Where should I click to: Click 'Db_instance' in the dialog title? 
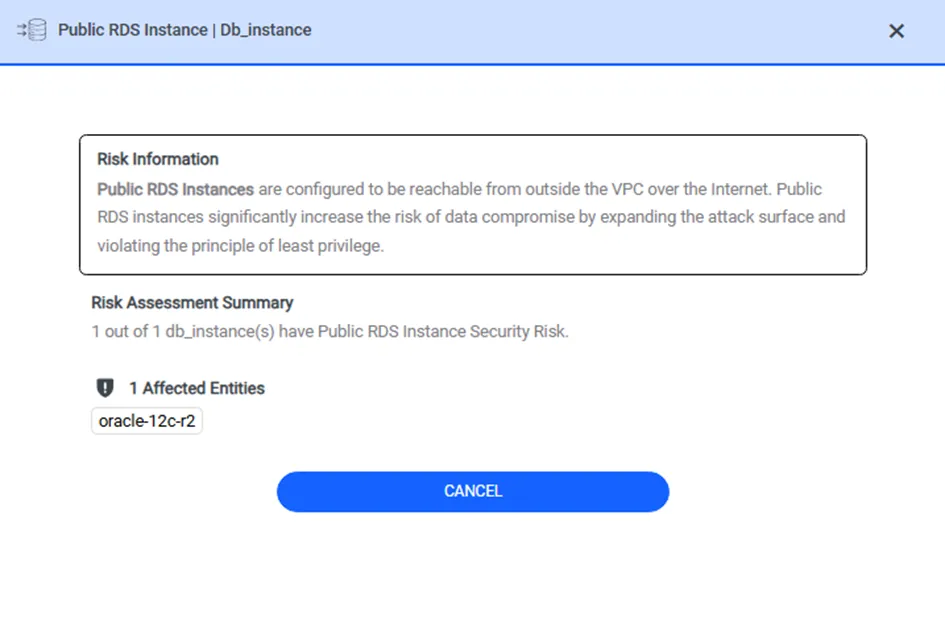coord(266,30)
